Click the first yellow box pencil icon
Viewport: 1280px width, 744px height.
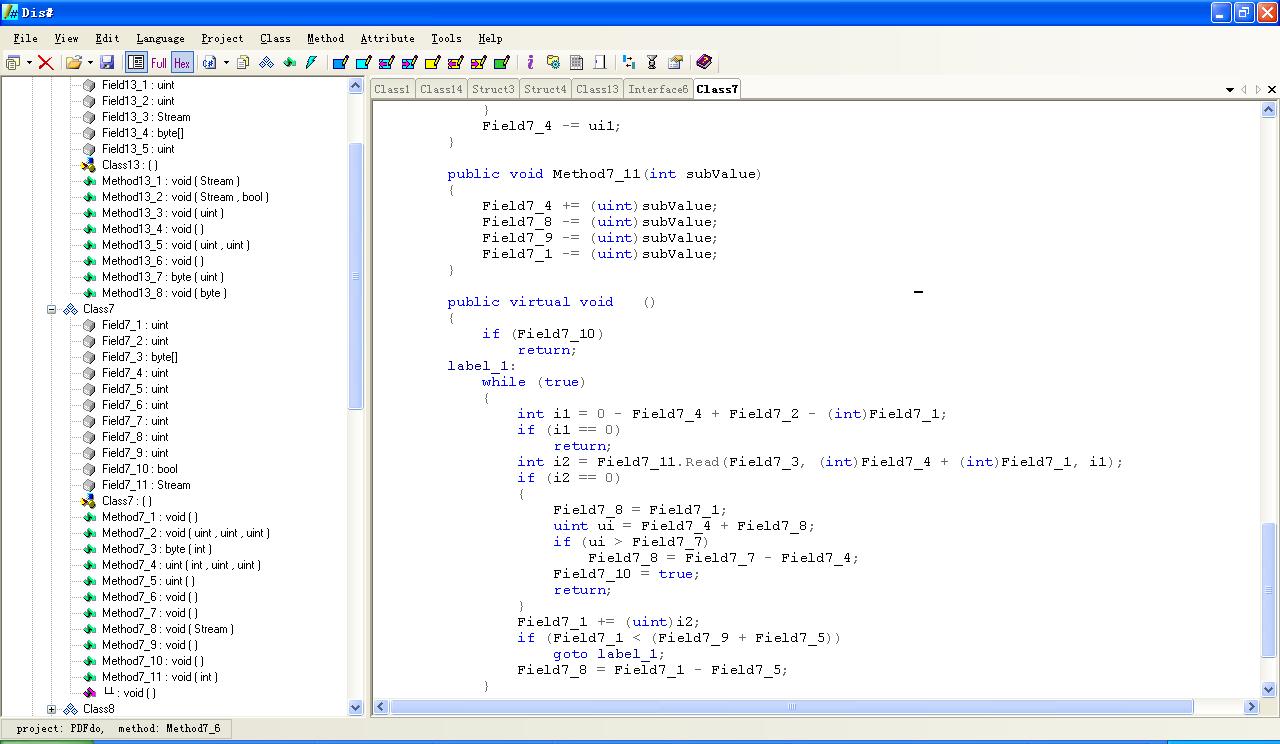pyautogui.click(x=432, y=63)
